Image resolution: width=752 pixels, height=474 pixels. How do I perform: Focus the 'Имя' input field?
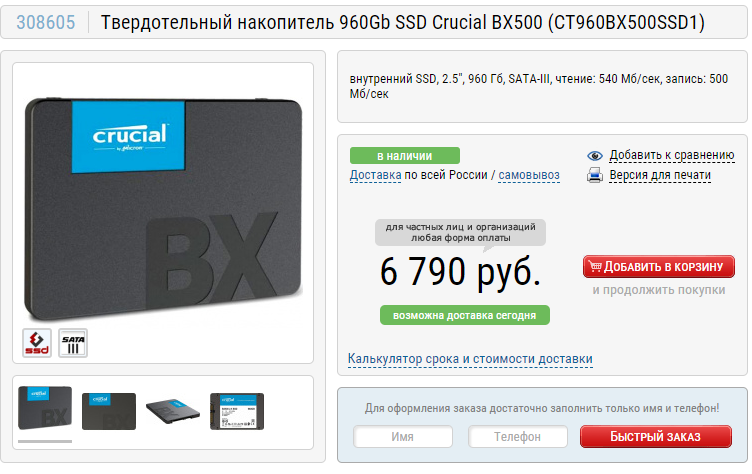pos(403,437)
